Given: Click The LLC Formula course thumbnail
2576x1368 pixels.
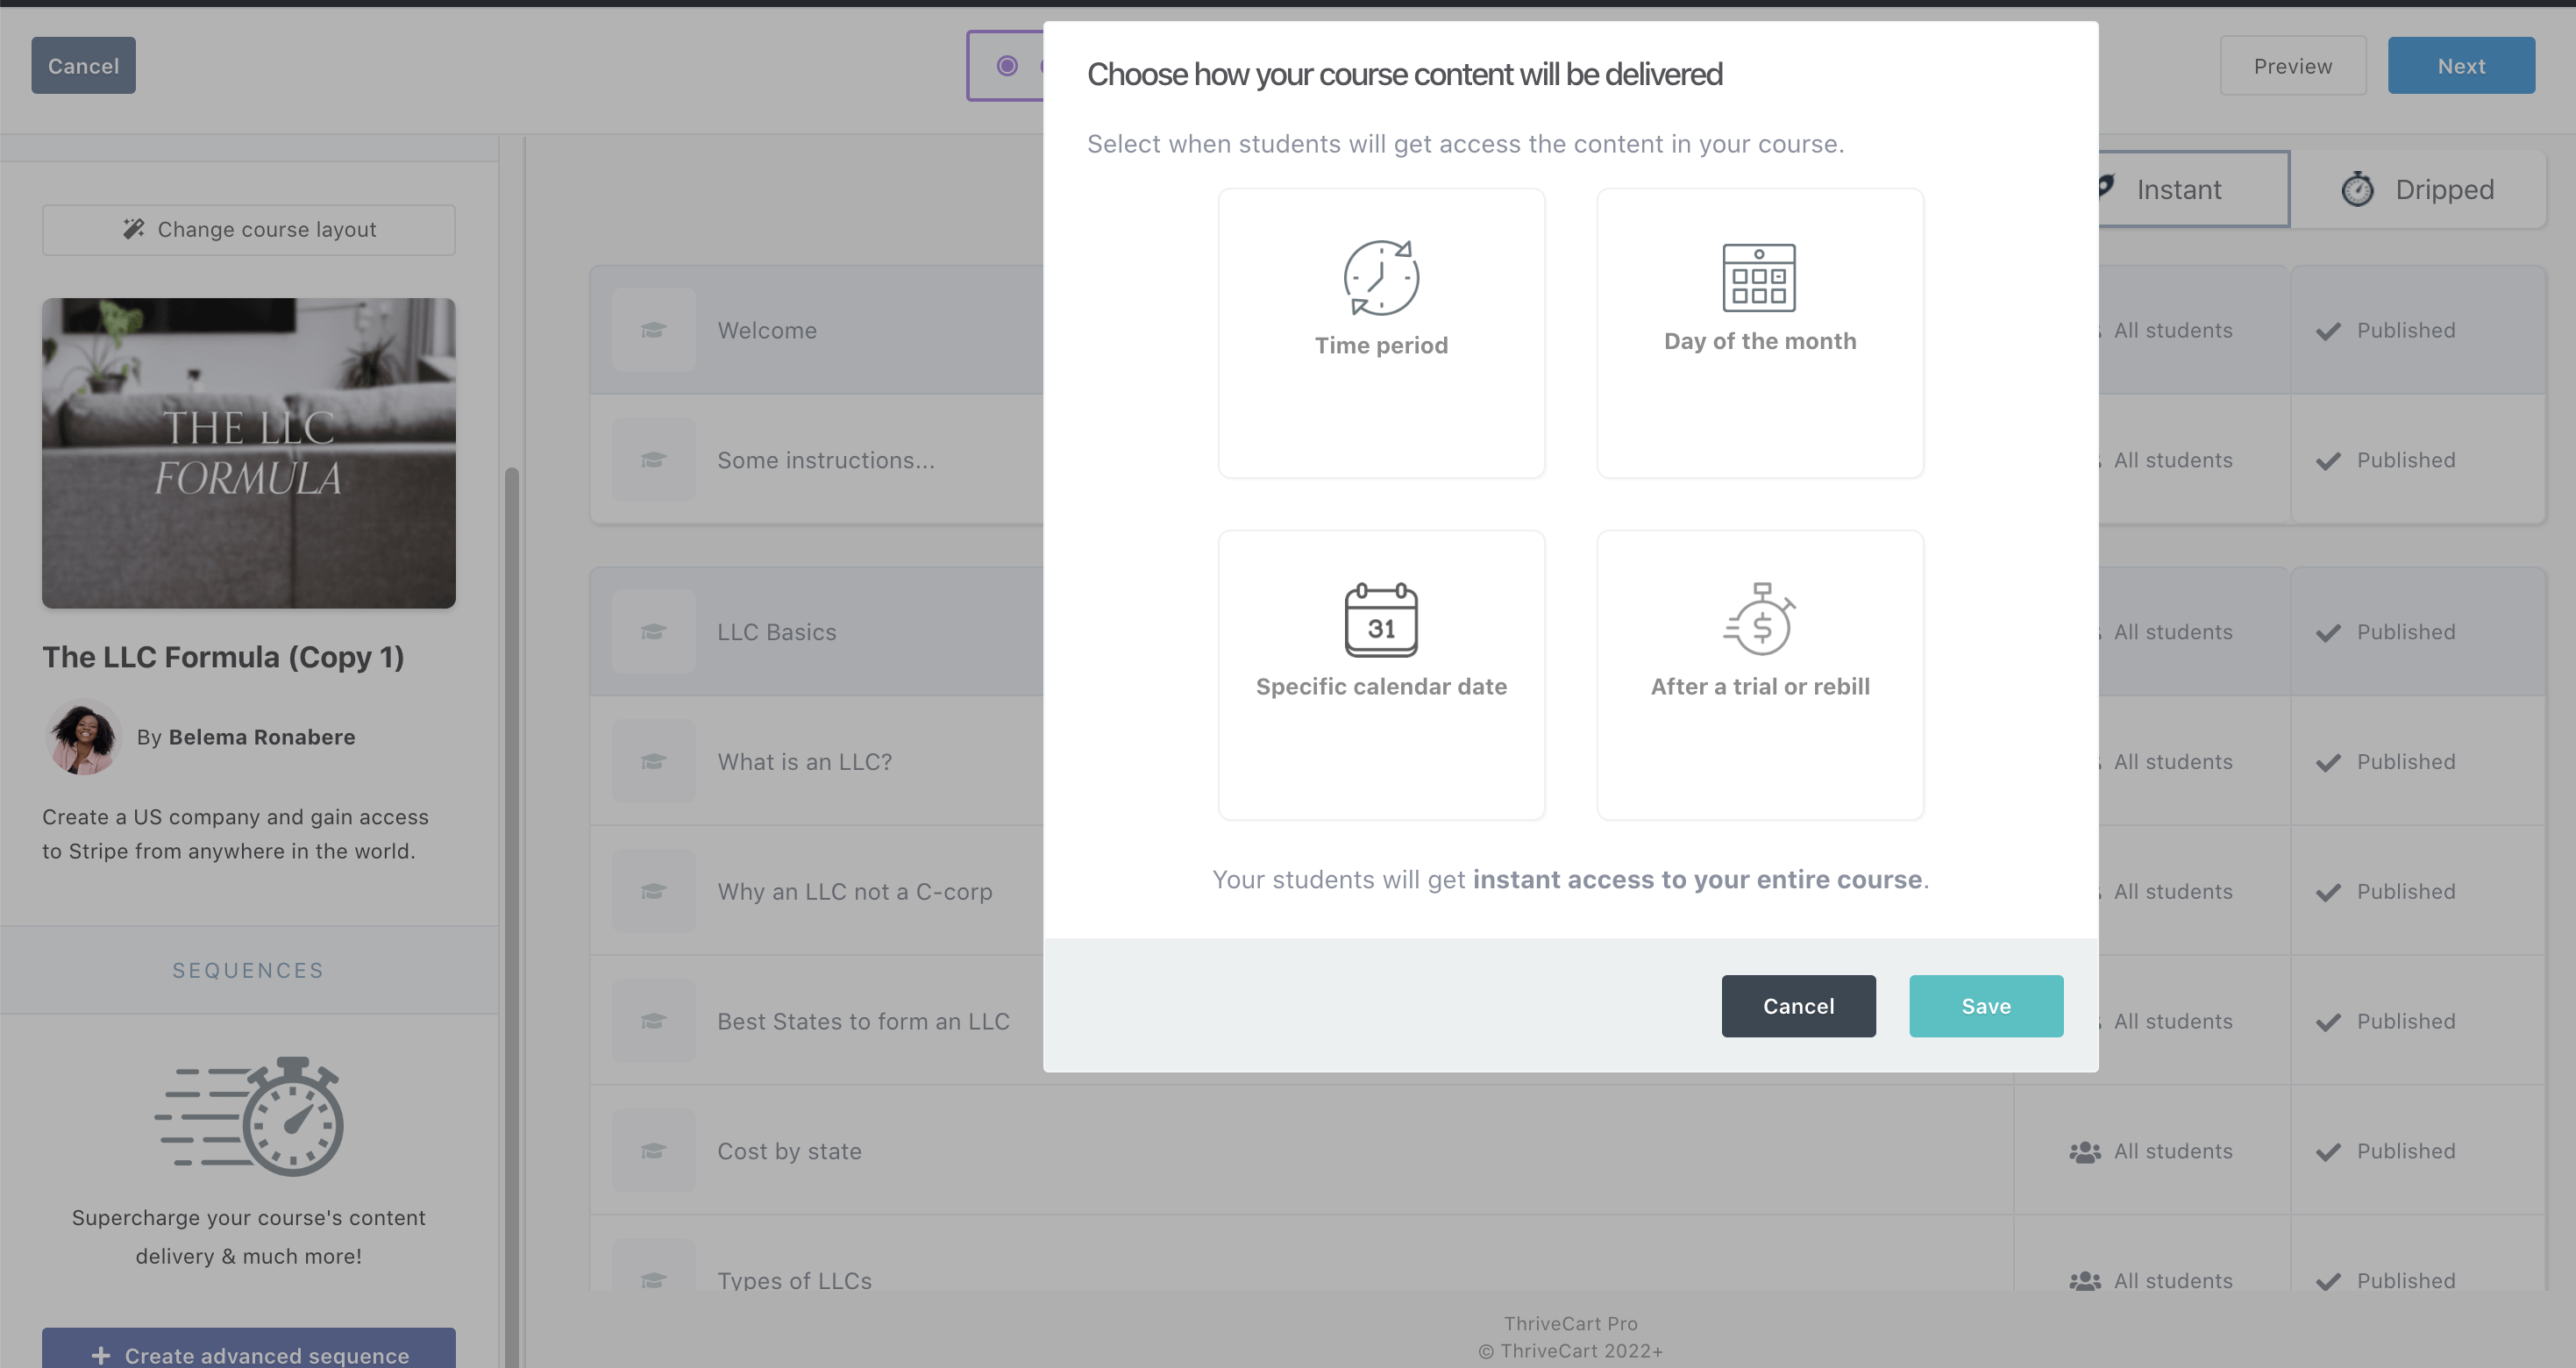Looking at the screenshot, I should tap(249, 453).
